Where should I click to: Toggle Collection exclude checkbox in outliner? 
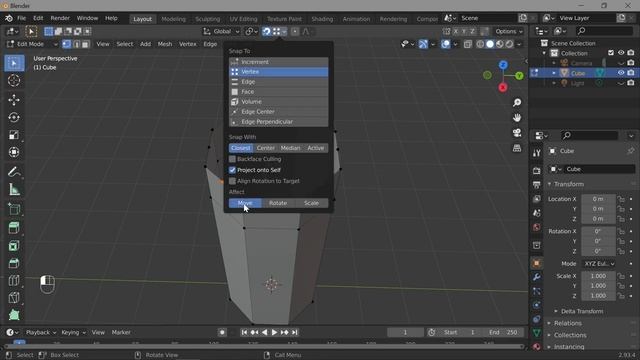[x=611, y=53]
